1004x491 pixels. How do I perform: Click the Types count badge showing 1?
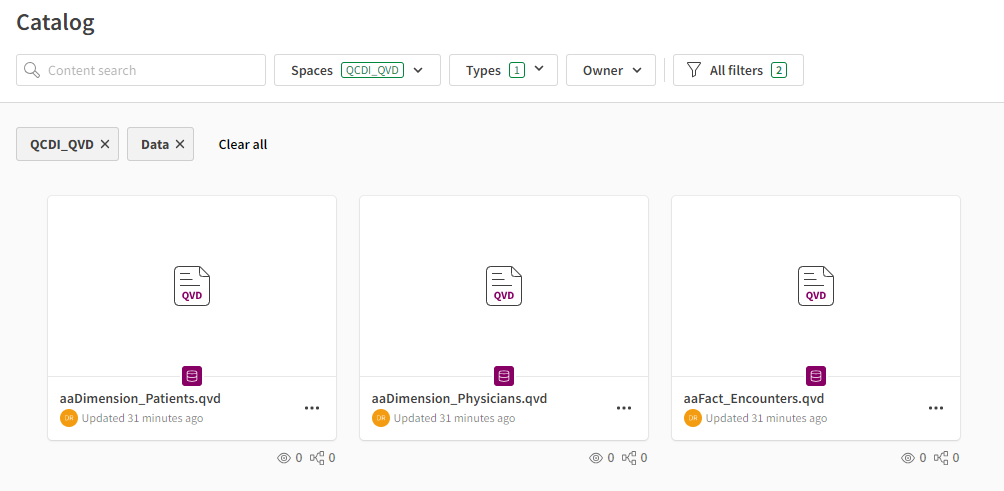coord(517,70)
